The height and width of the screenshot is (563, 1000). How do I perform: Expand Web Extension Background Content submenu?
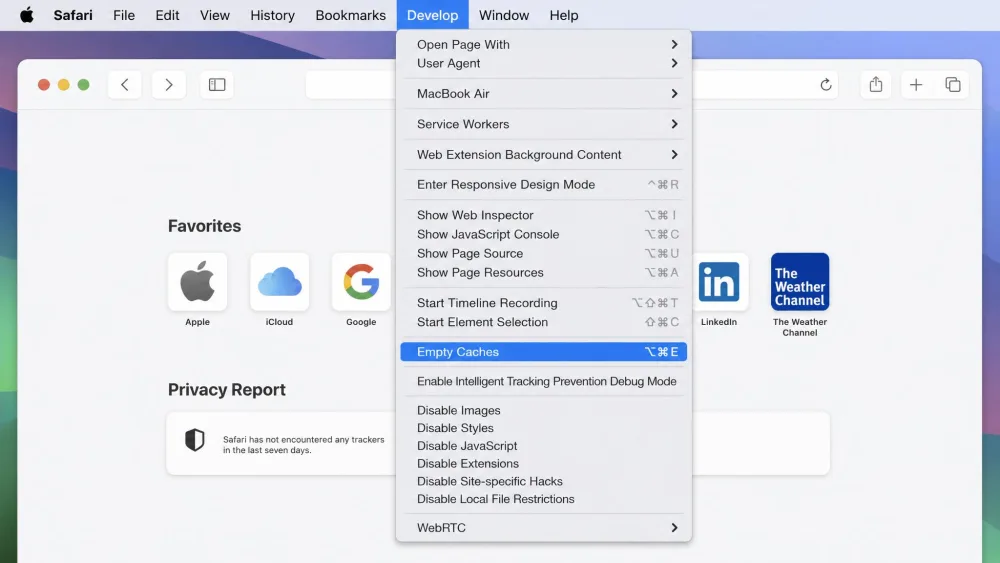[543, 154]
